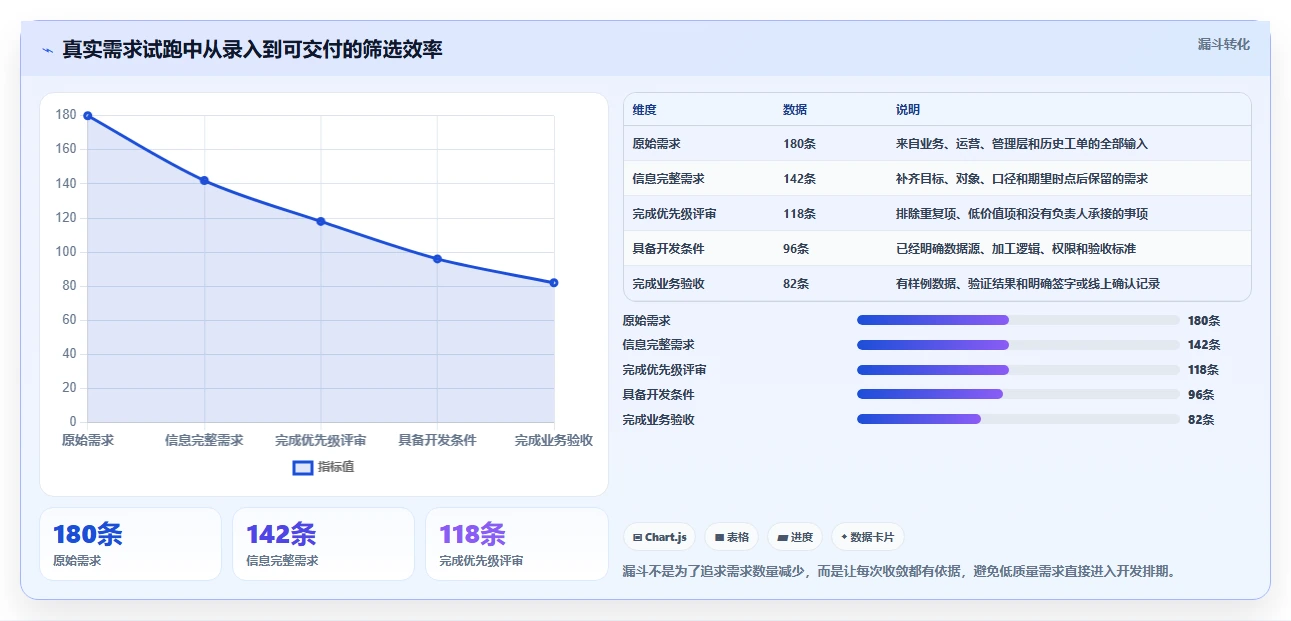
Task: Click description 有样例数据、验证结果和明确签字或线上确认记录
Action: [1028, 284]
